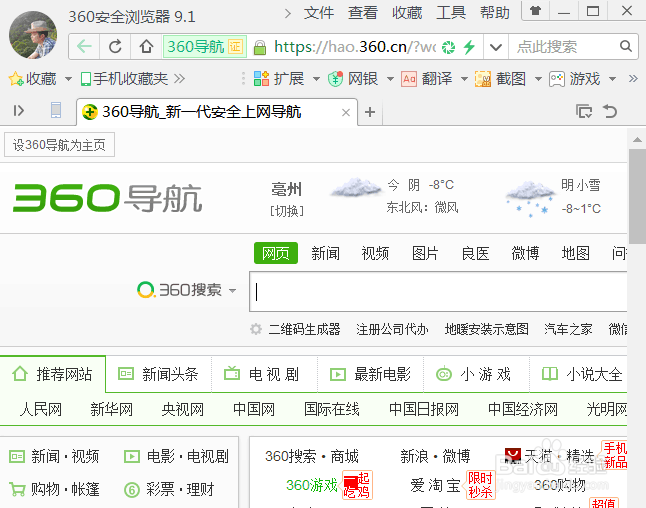Expand the 翻译 dropdown arrow

[x=464, y=79]
